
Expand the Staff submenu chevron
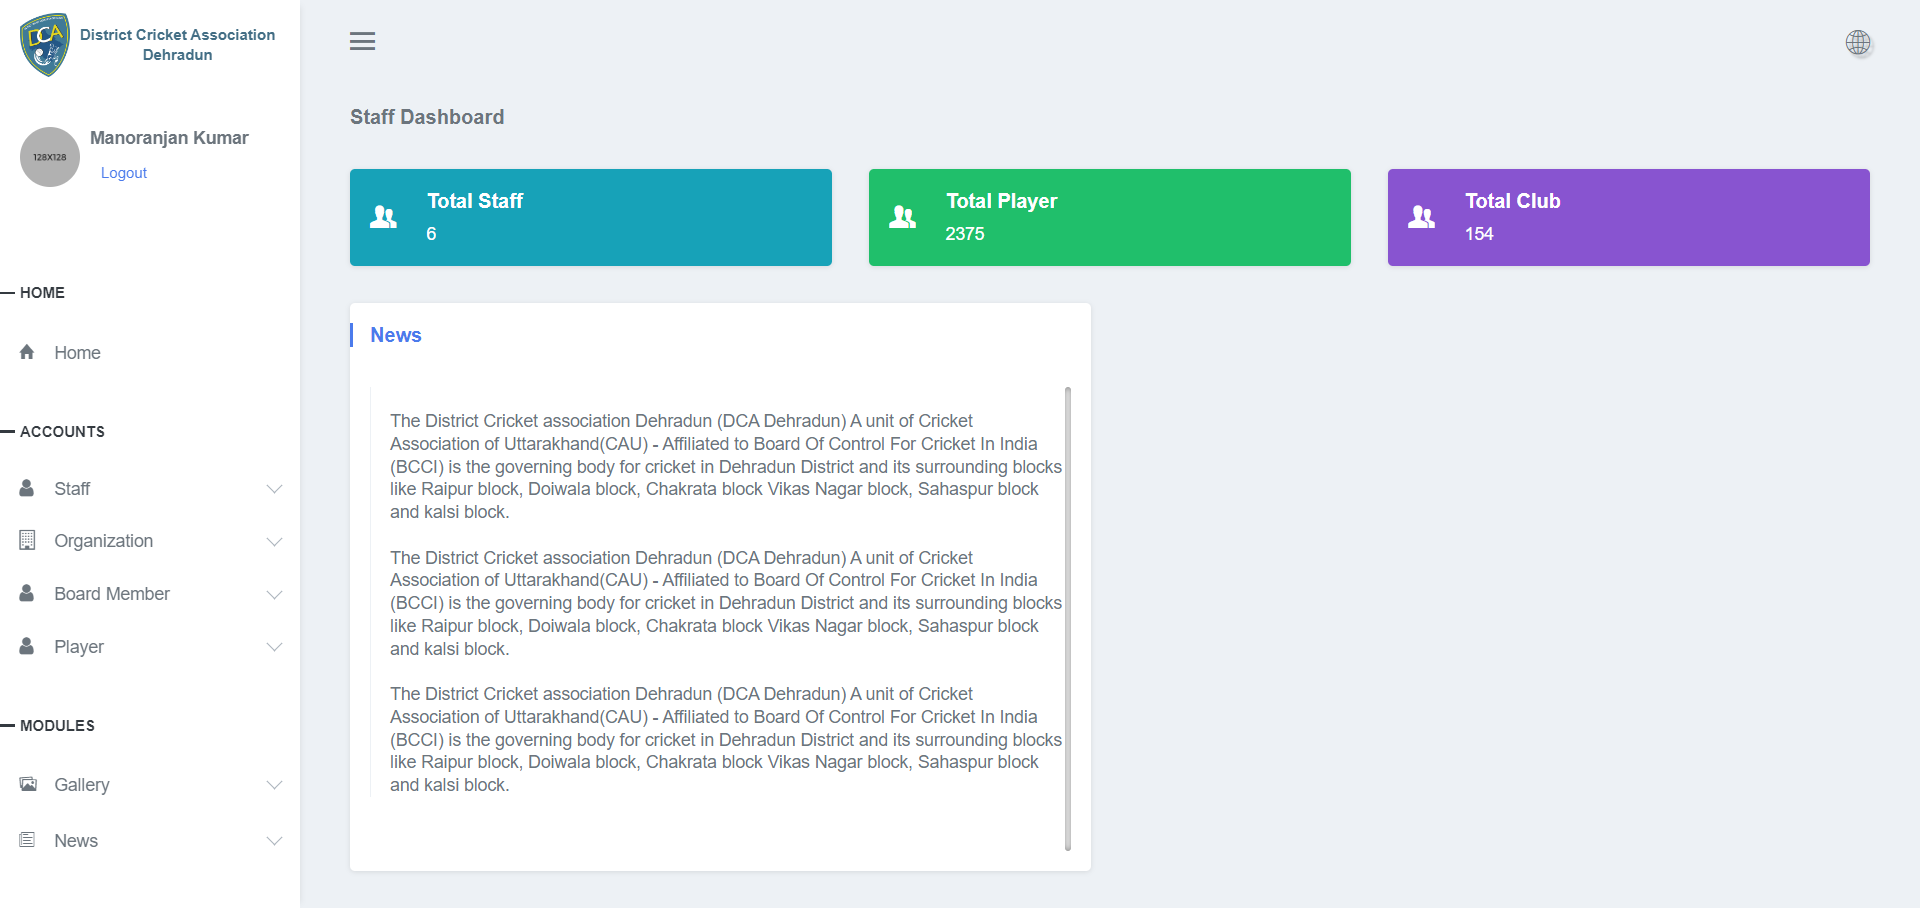pyautogui.click(x=274, y=489)
